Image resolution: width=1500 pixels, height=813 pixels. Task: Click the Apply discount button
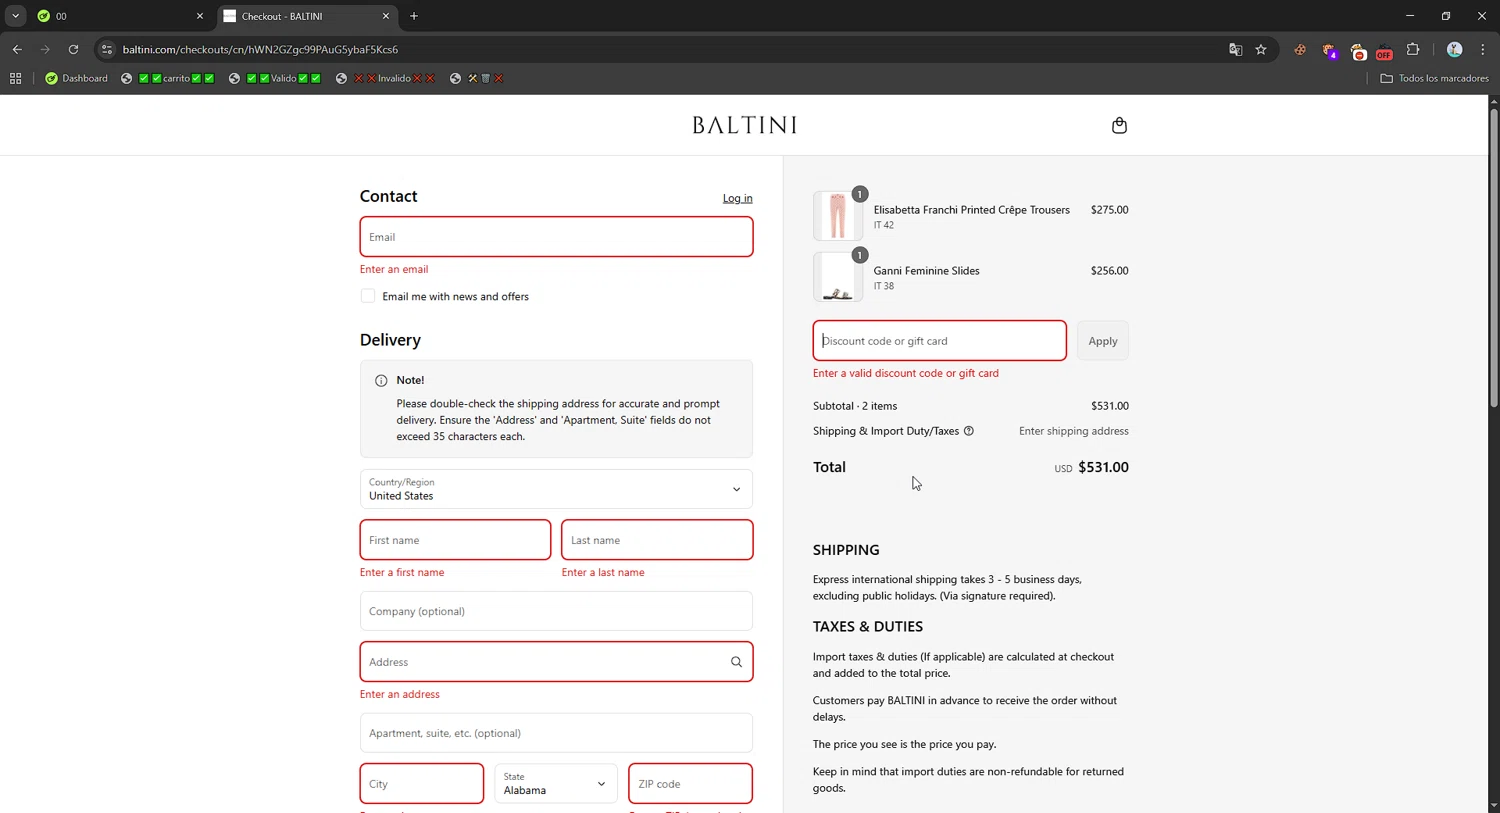pos(1103,341)
